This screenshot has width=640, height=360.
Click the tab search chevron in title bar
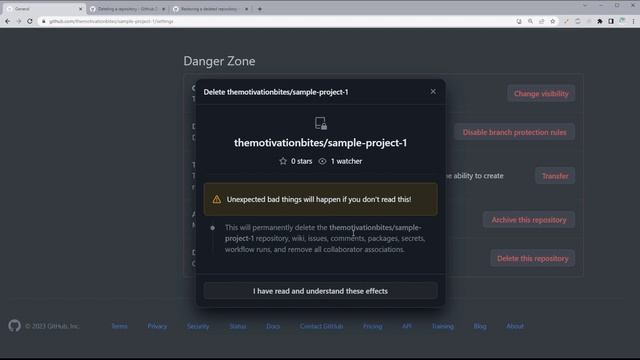585,5
